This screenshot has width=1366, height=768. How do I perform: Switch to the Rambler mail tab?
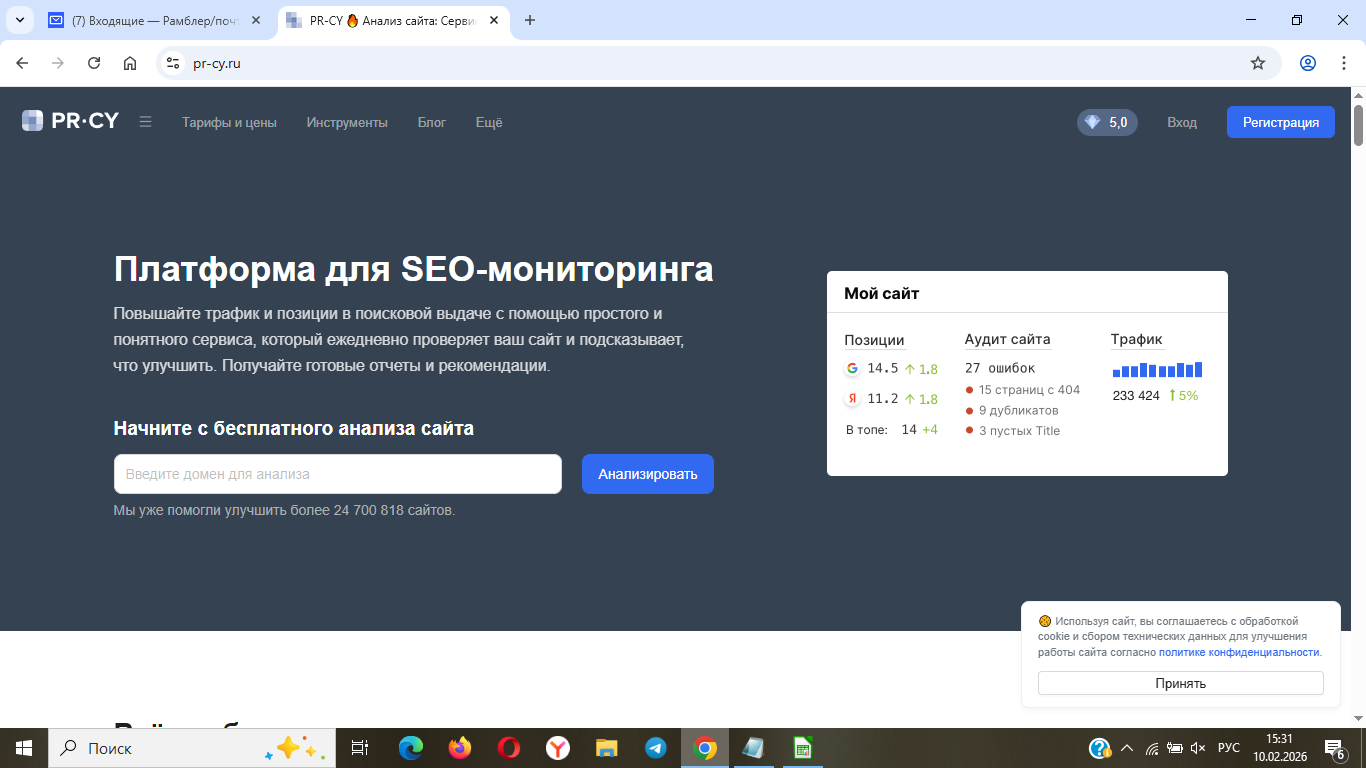coord(155,20)
